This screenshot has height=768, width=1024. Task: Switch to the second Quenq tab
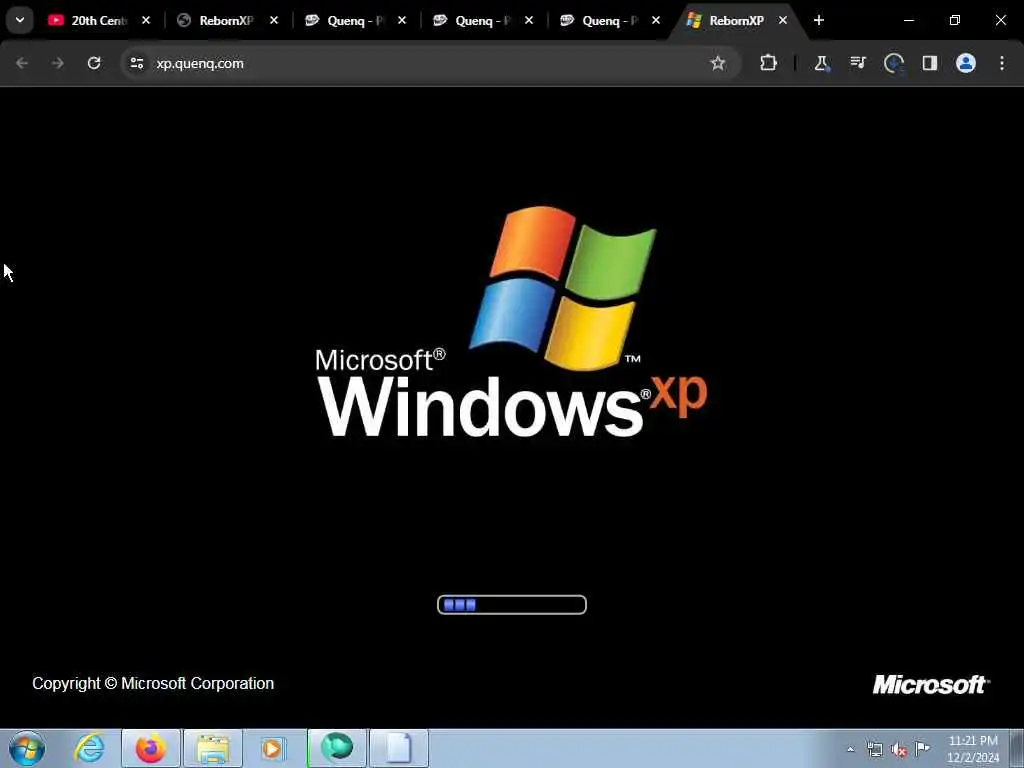point(481,21)
